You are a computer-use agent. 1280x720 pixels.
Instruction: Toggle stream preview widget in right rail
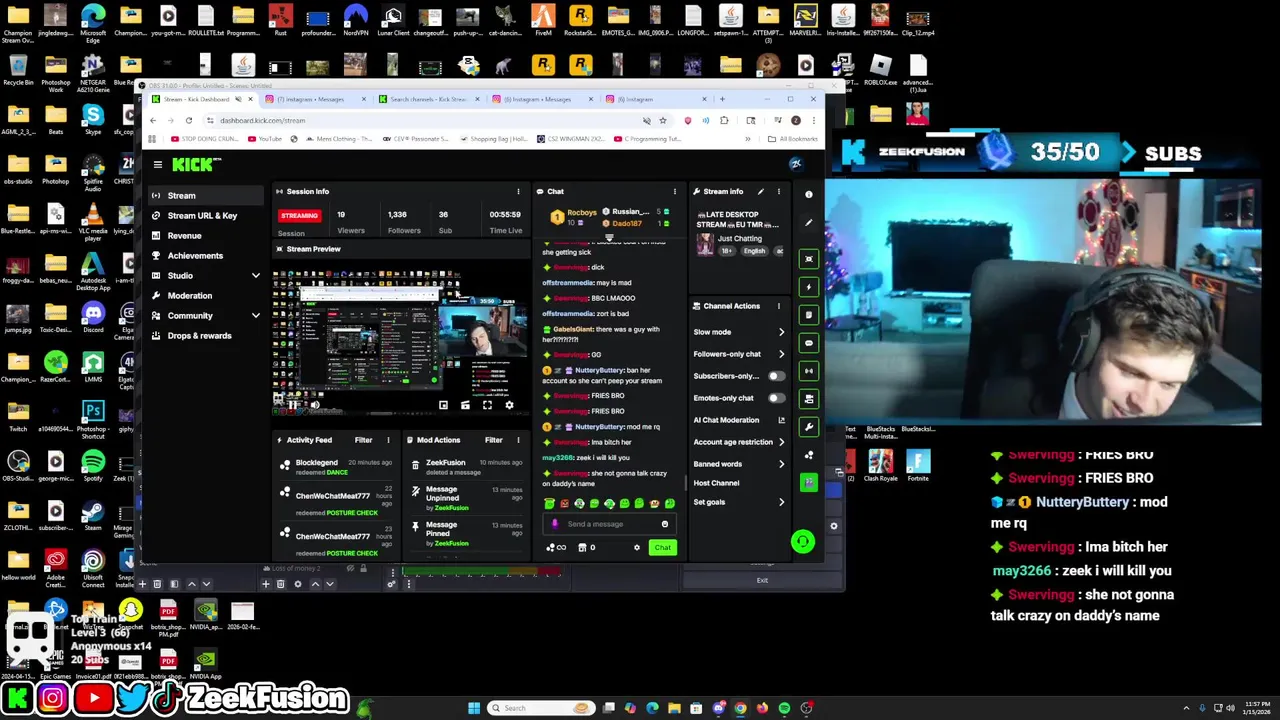[x=809, y=259]
